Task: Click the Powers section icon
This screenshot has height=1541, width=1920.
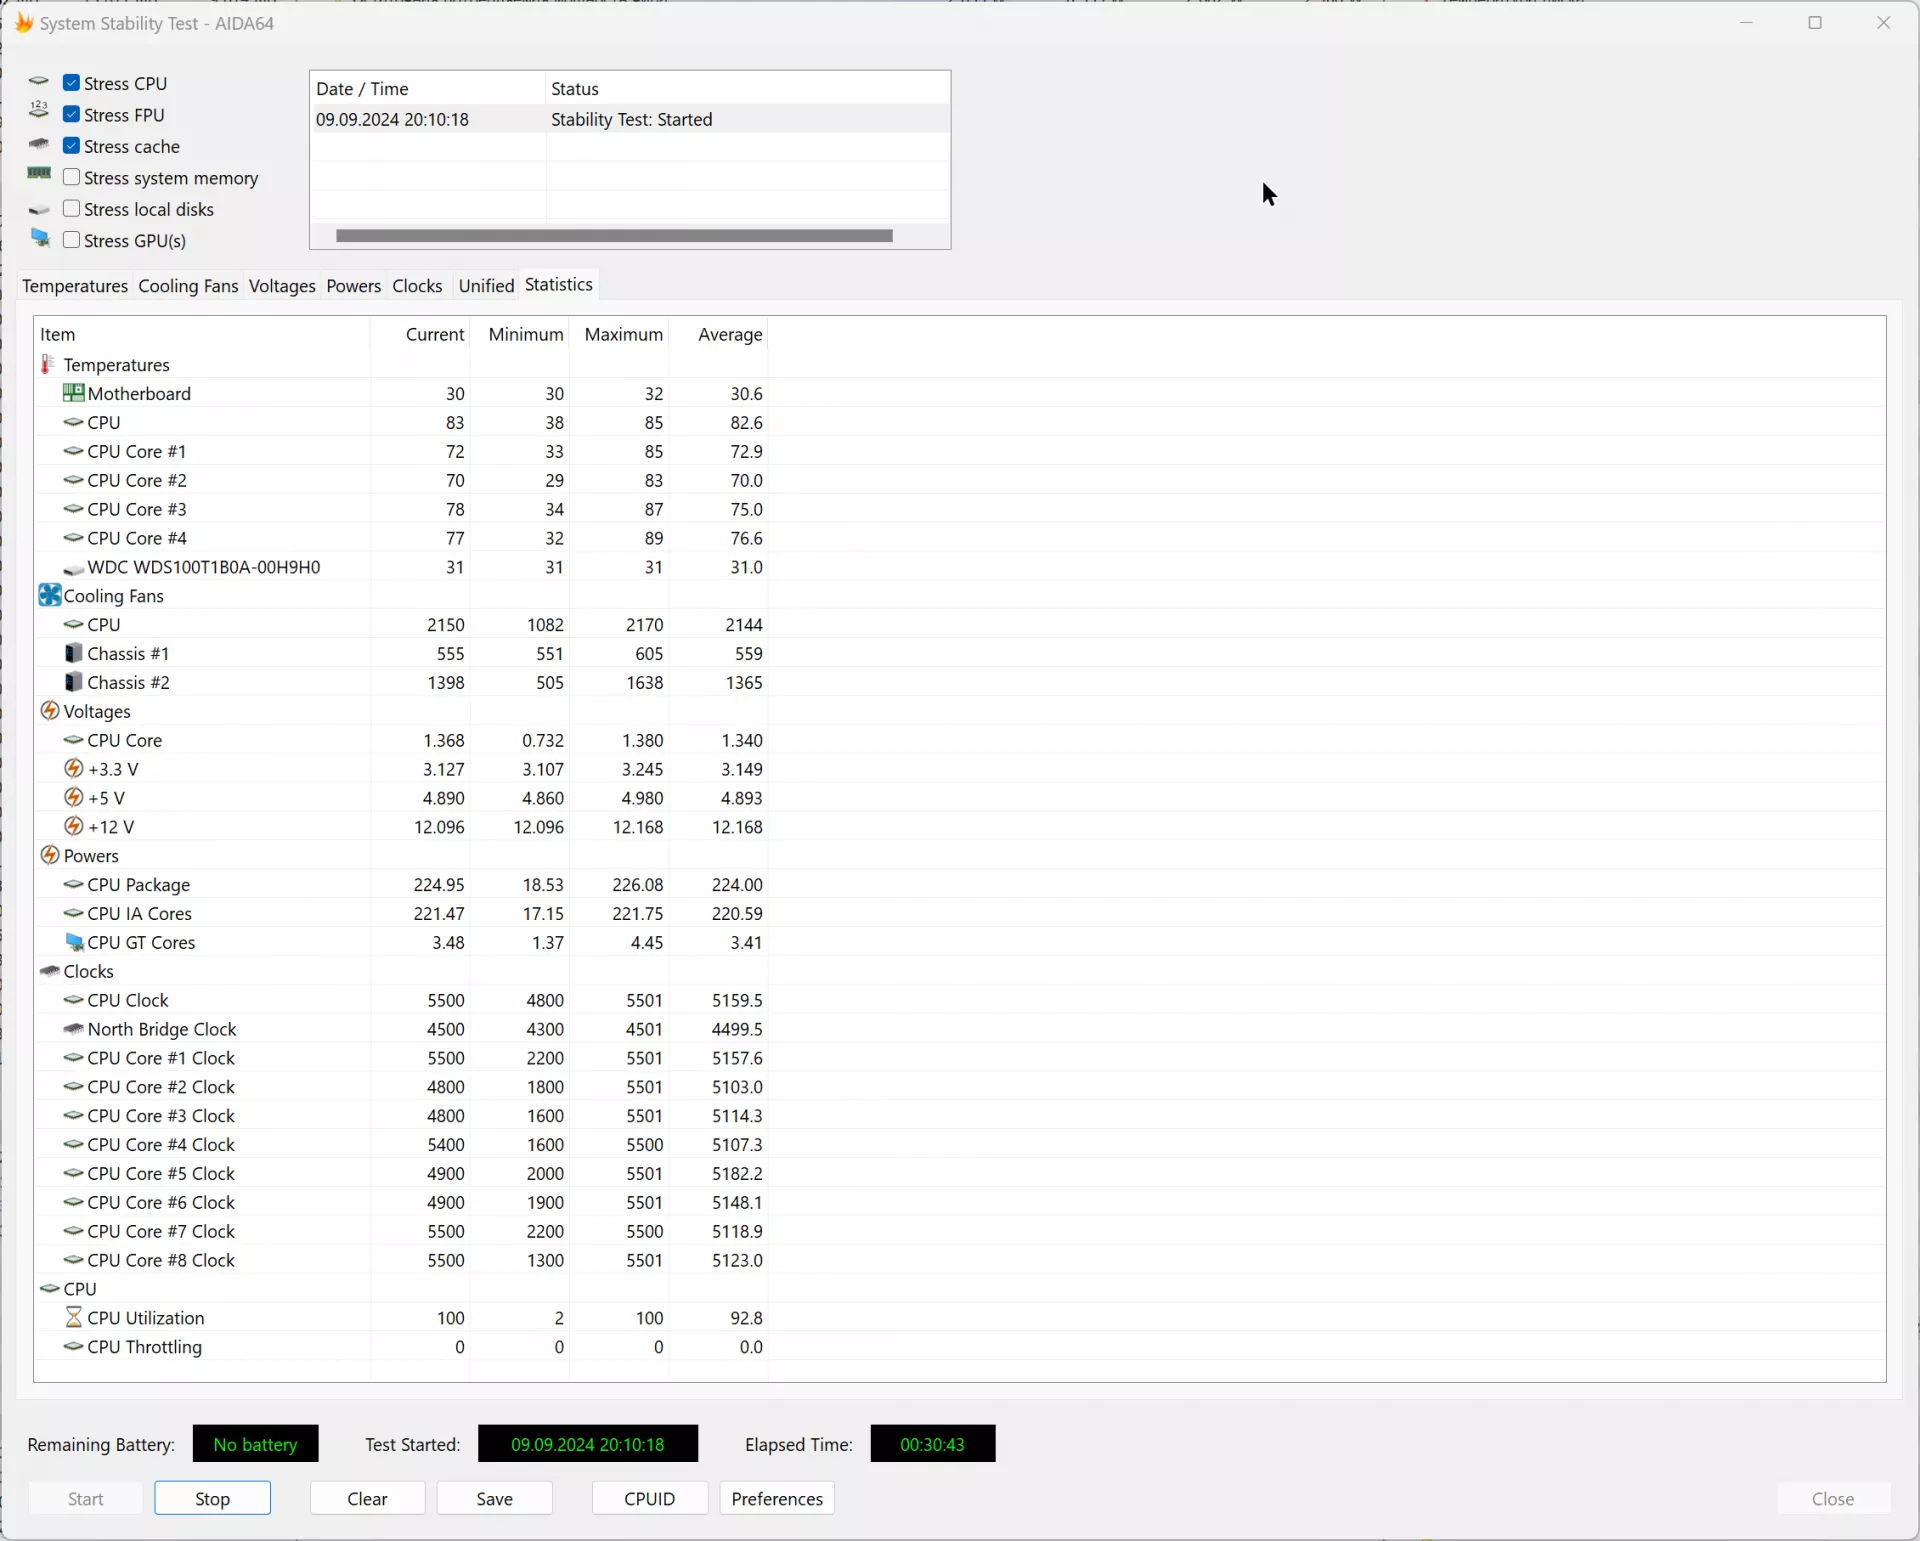Action: pyautogui.click(x=49, y=854)
